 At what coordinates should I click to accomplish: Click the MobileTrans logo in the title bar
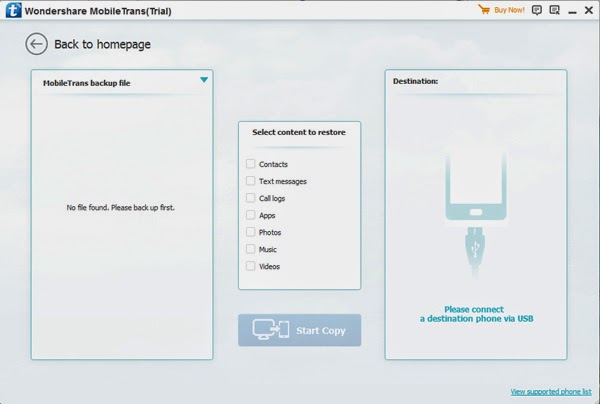(x=13, y=10)
